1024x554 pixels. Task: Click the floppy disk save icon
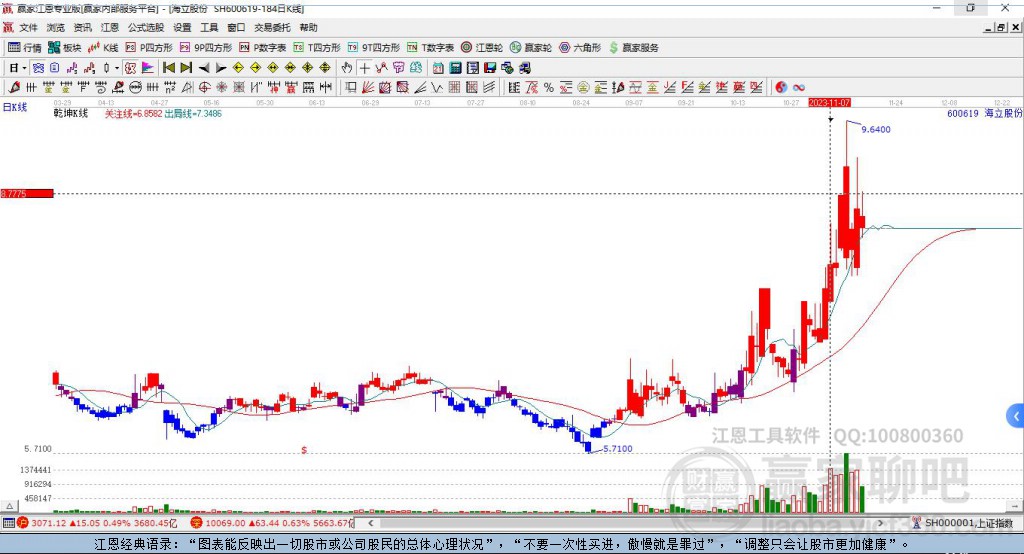(490, 68)
